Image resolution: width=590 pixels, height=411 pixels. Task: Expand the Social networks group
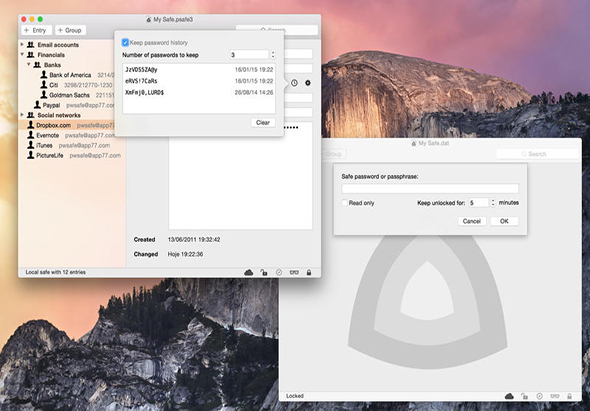[x=22, y=115]
